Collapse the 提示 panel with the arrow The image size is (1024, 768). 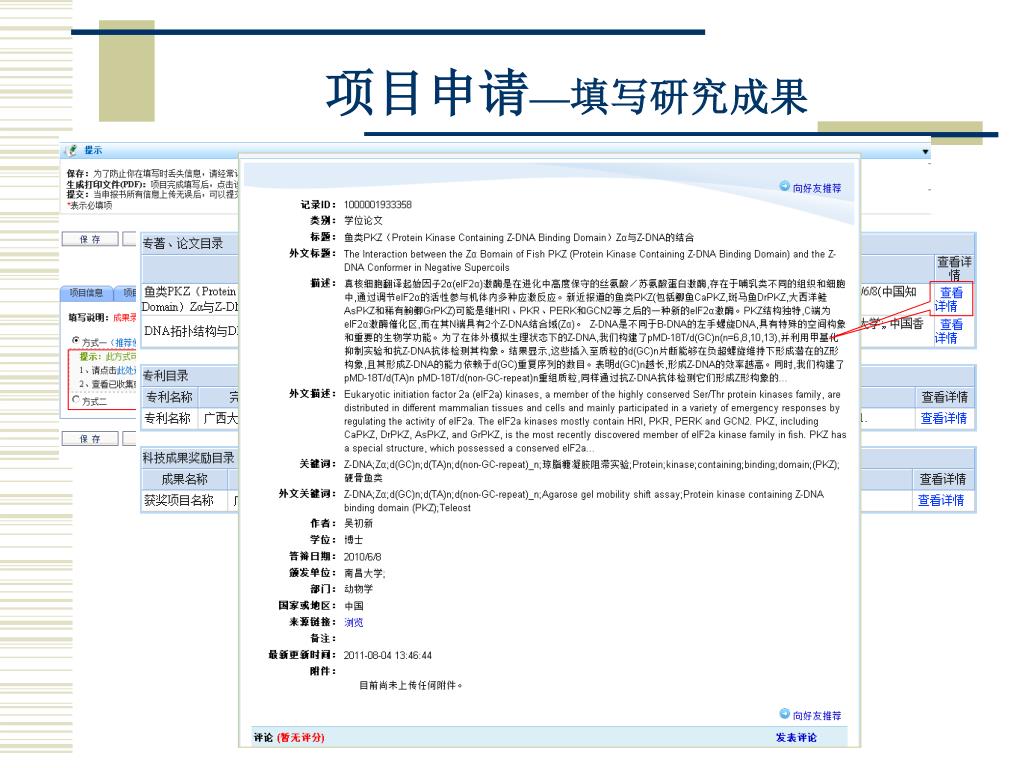(x=925, y=152)
